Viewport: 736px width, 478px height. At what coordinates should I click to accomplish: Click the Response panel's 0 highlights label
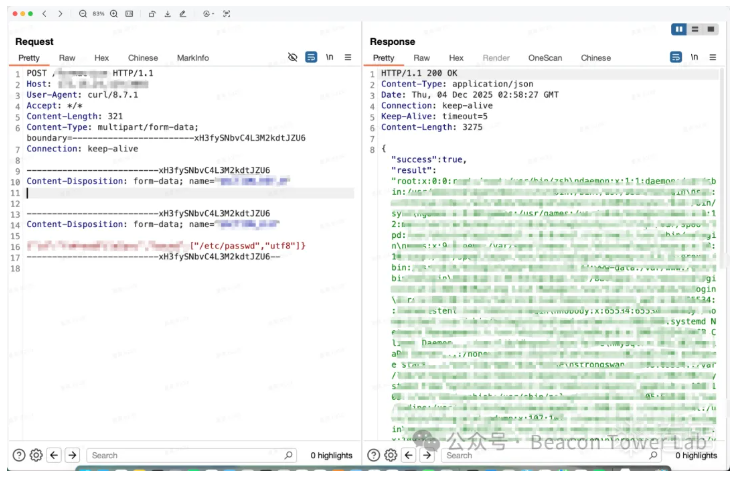[696, 455]
